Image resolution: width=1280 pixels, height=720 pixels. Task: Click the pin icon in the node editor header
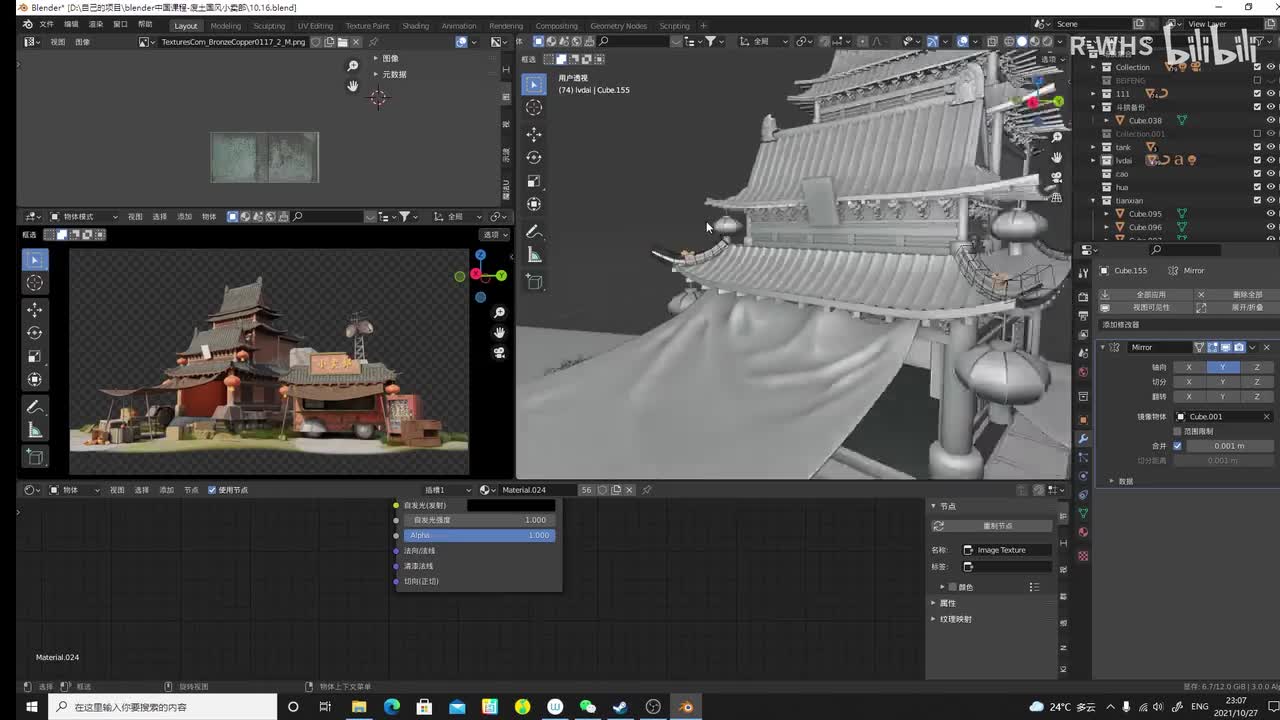[647, 490]
